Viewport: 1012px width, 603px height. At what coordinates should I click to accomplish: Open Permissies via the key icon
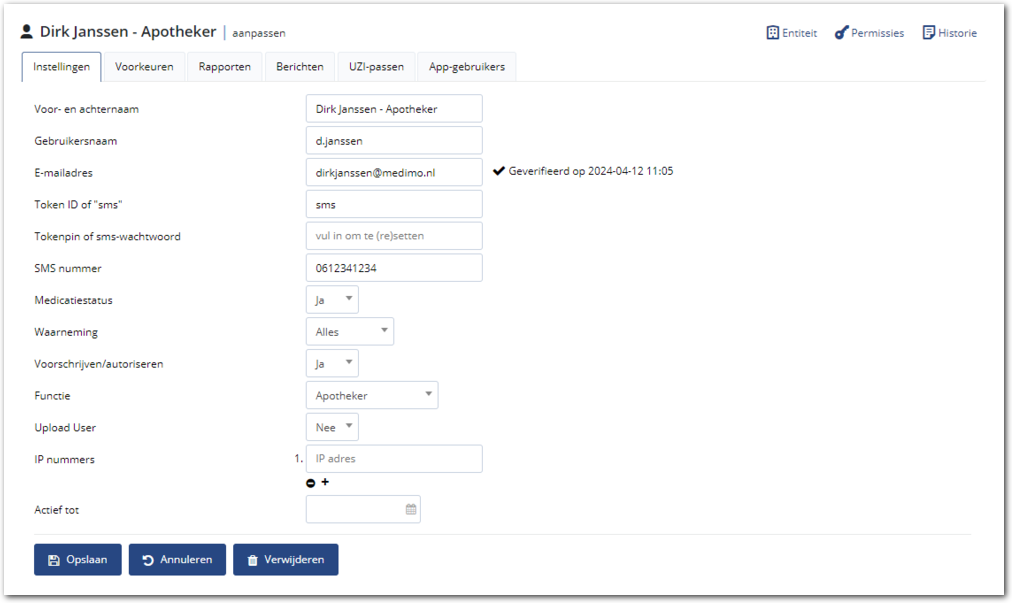842,33
